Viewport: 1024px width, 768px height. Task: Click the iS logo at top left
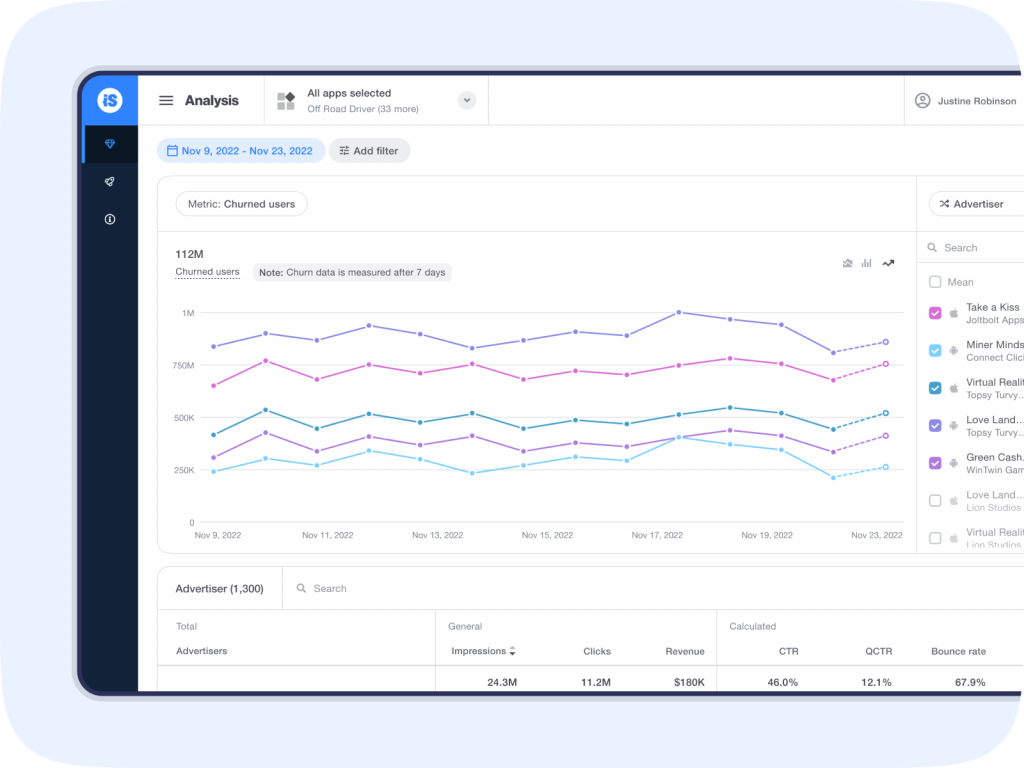tap(109, 100)
